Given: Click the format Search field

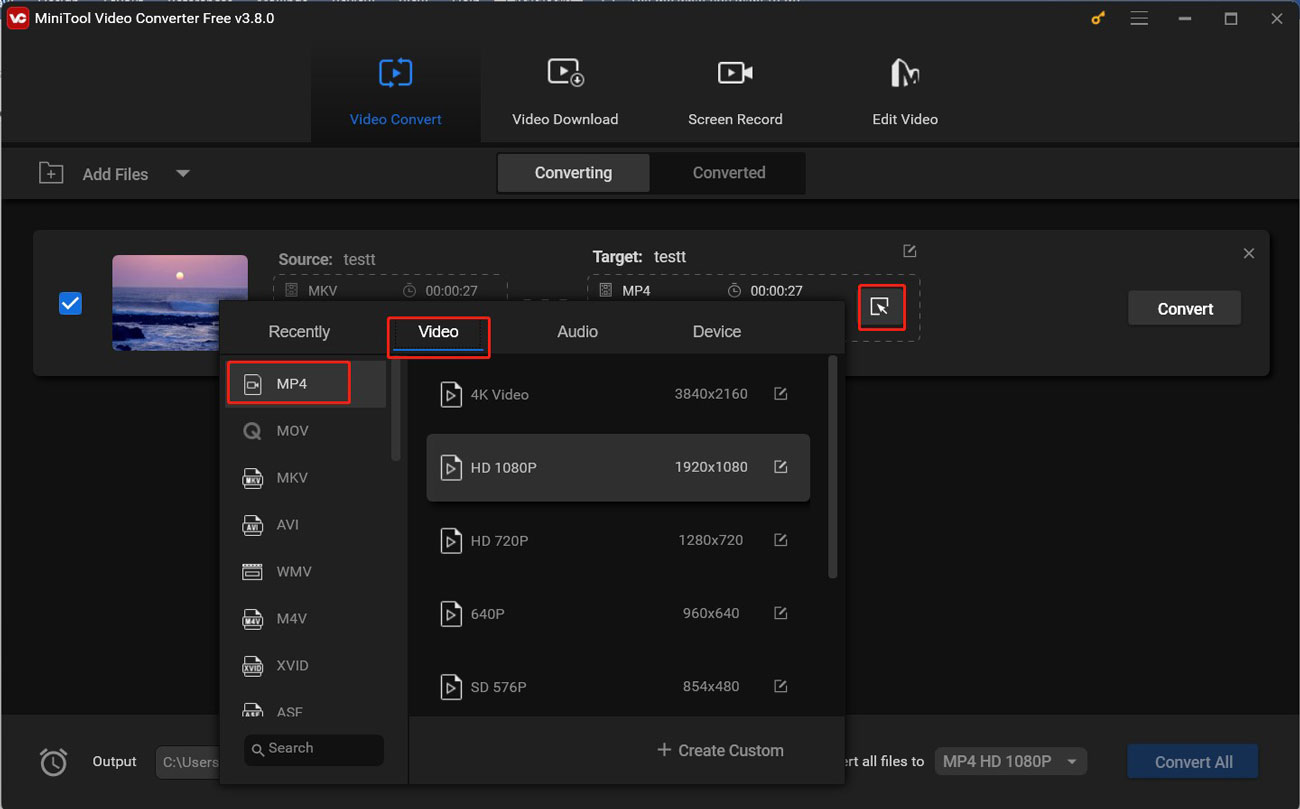Looking at the screenshot, I should pos(314,749).
